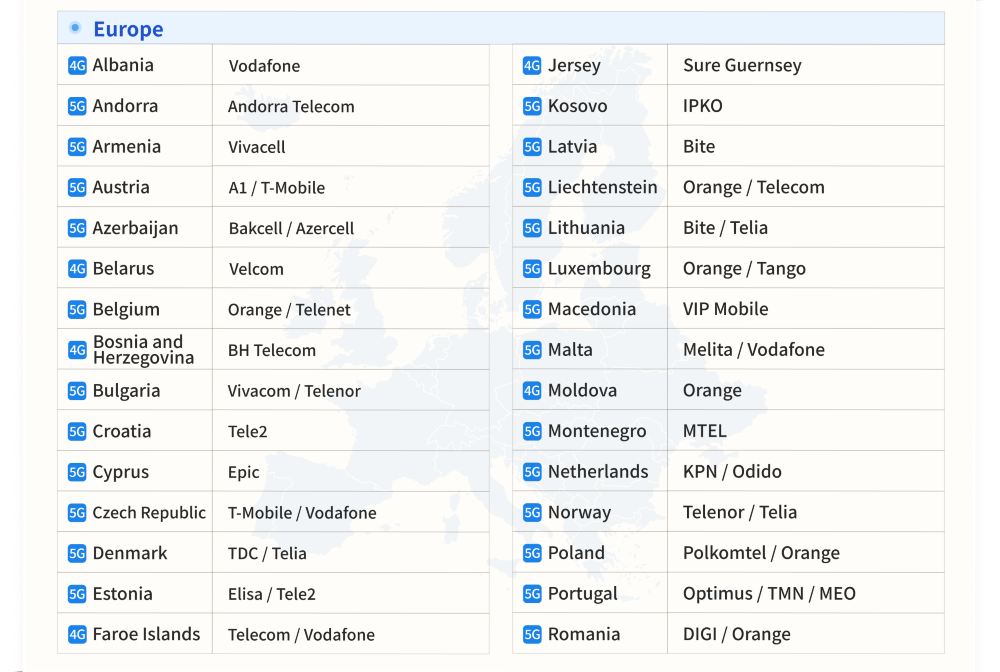Click the Andorra Telecom carrier text
The height and width of the screenshot is (672, 1000).
291,106
